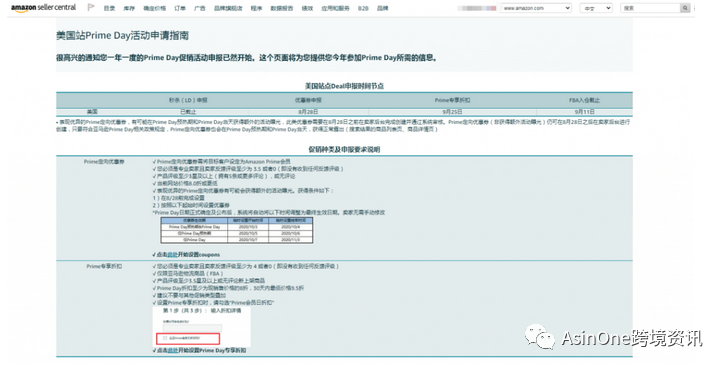Screen dimensions: 726x371
Task: Click the heading 促销种类及申报要求说明
Action: click(x=344, y=150)
